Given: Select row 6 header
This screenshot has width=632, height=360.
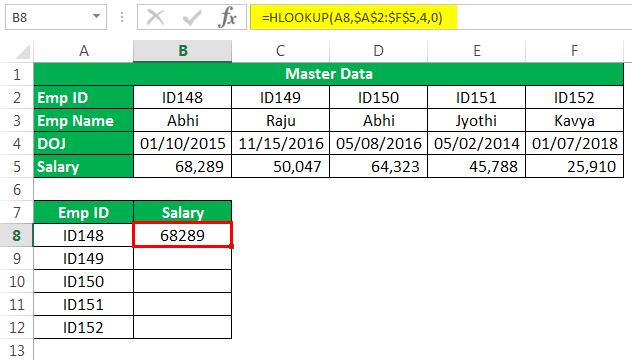Looking at the screenshot, I should tap(17, 189).
